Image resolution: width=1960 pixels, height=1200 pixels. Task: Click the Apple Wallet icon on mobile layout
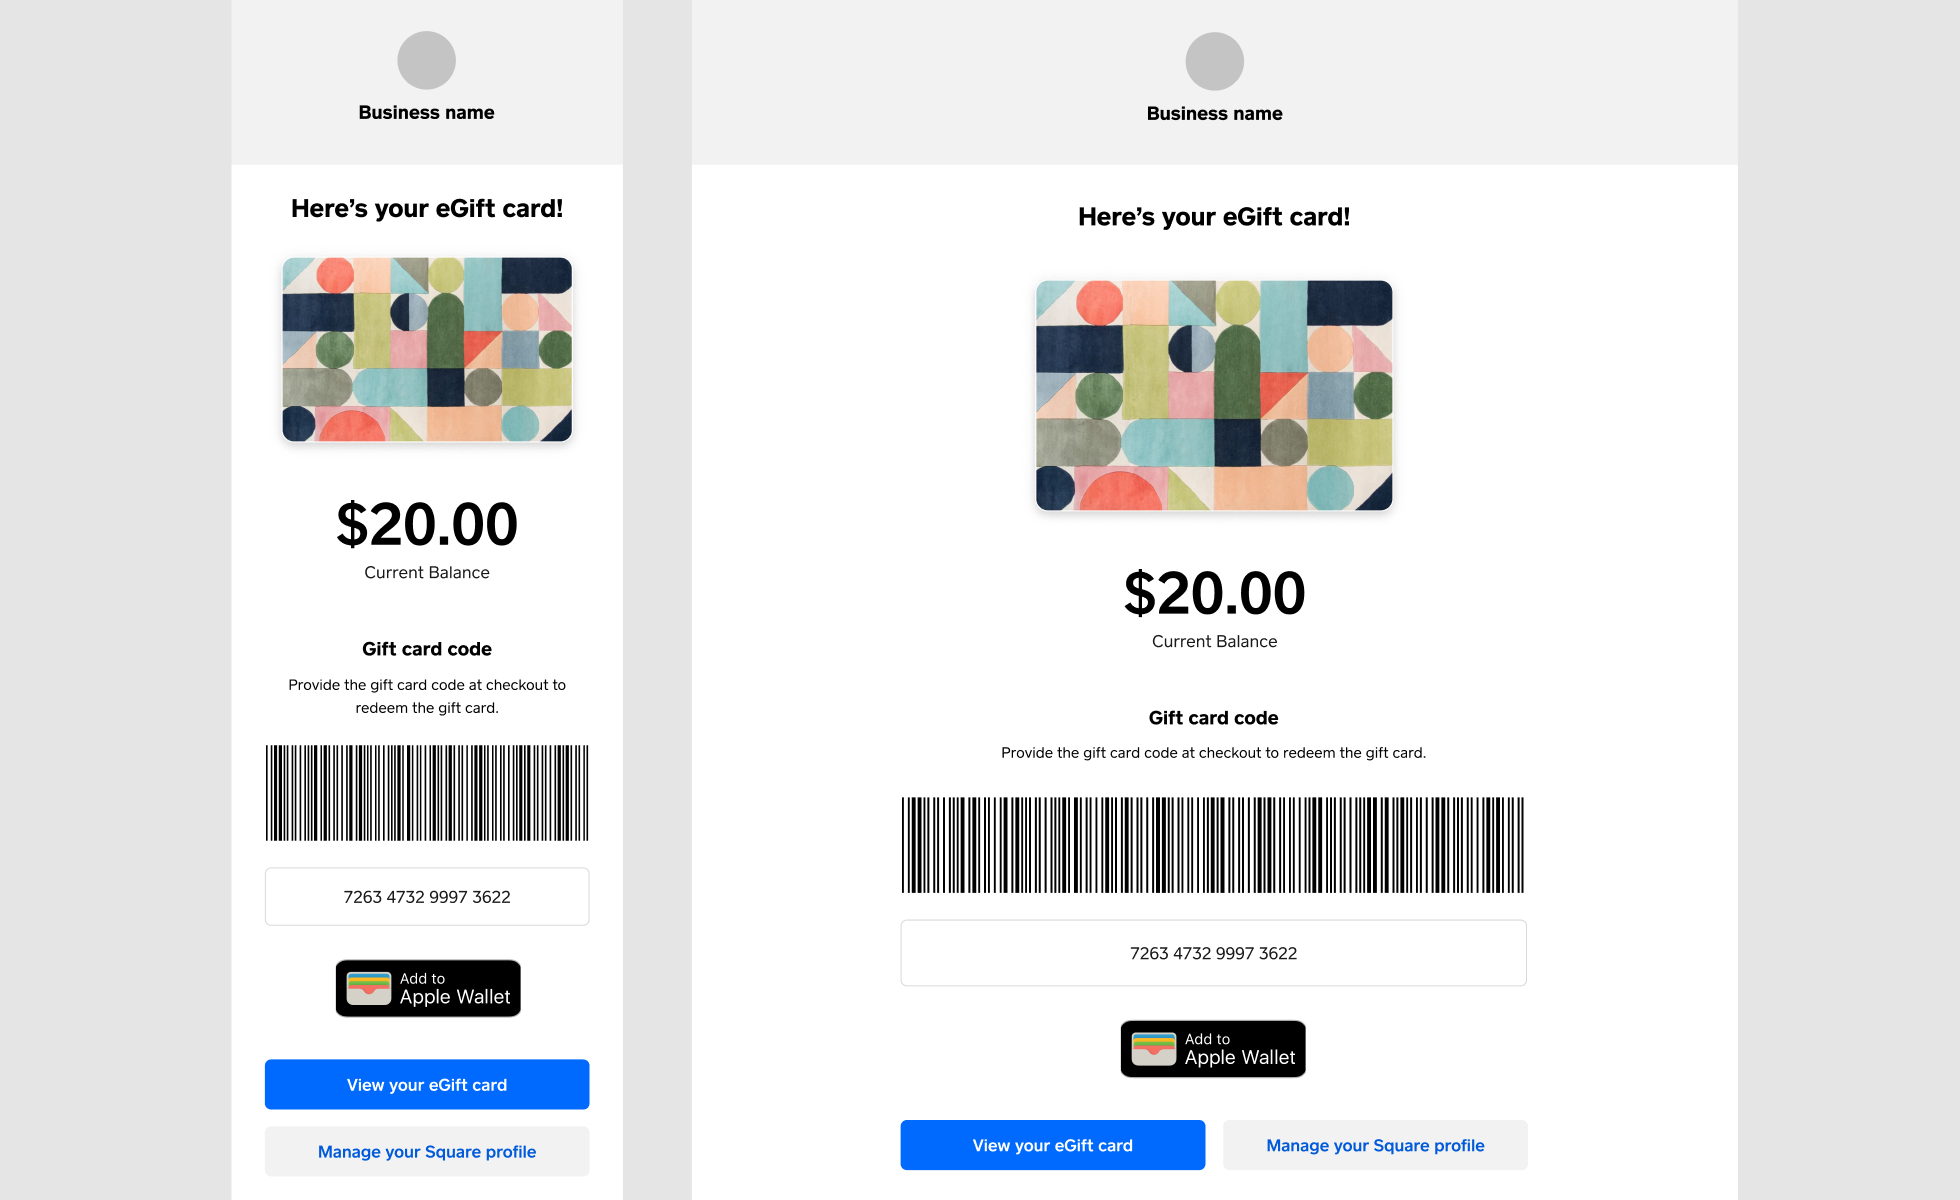pyautogui.click(x=370, y=988)
